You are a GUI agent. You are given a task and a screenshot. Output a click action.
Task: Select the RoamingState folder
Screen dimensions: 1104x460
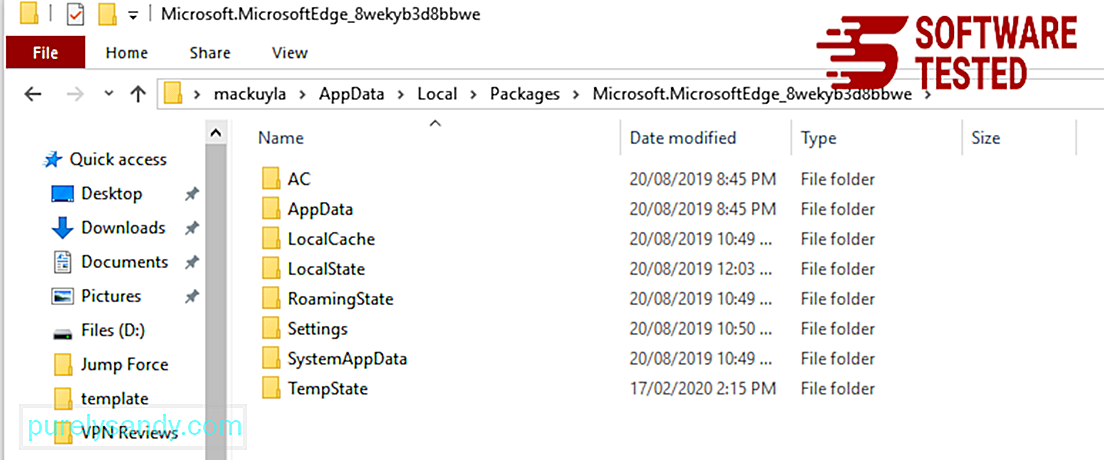[x=340, y=299]
